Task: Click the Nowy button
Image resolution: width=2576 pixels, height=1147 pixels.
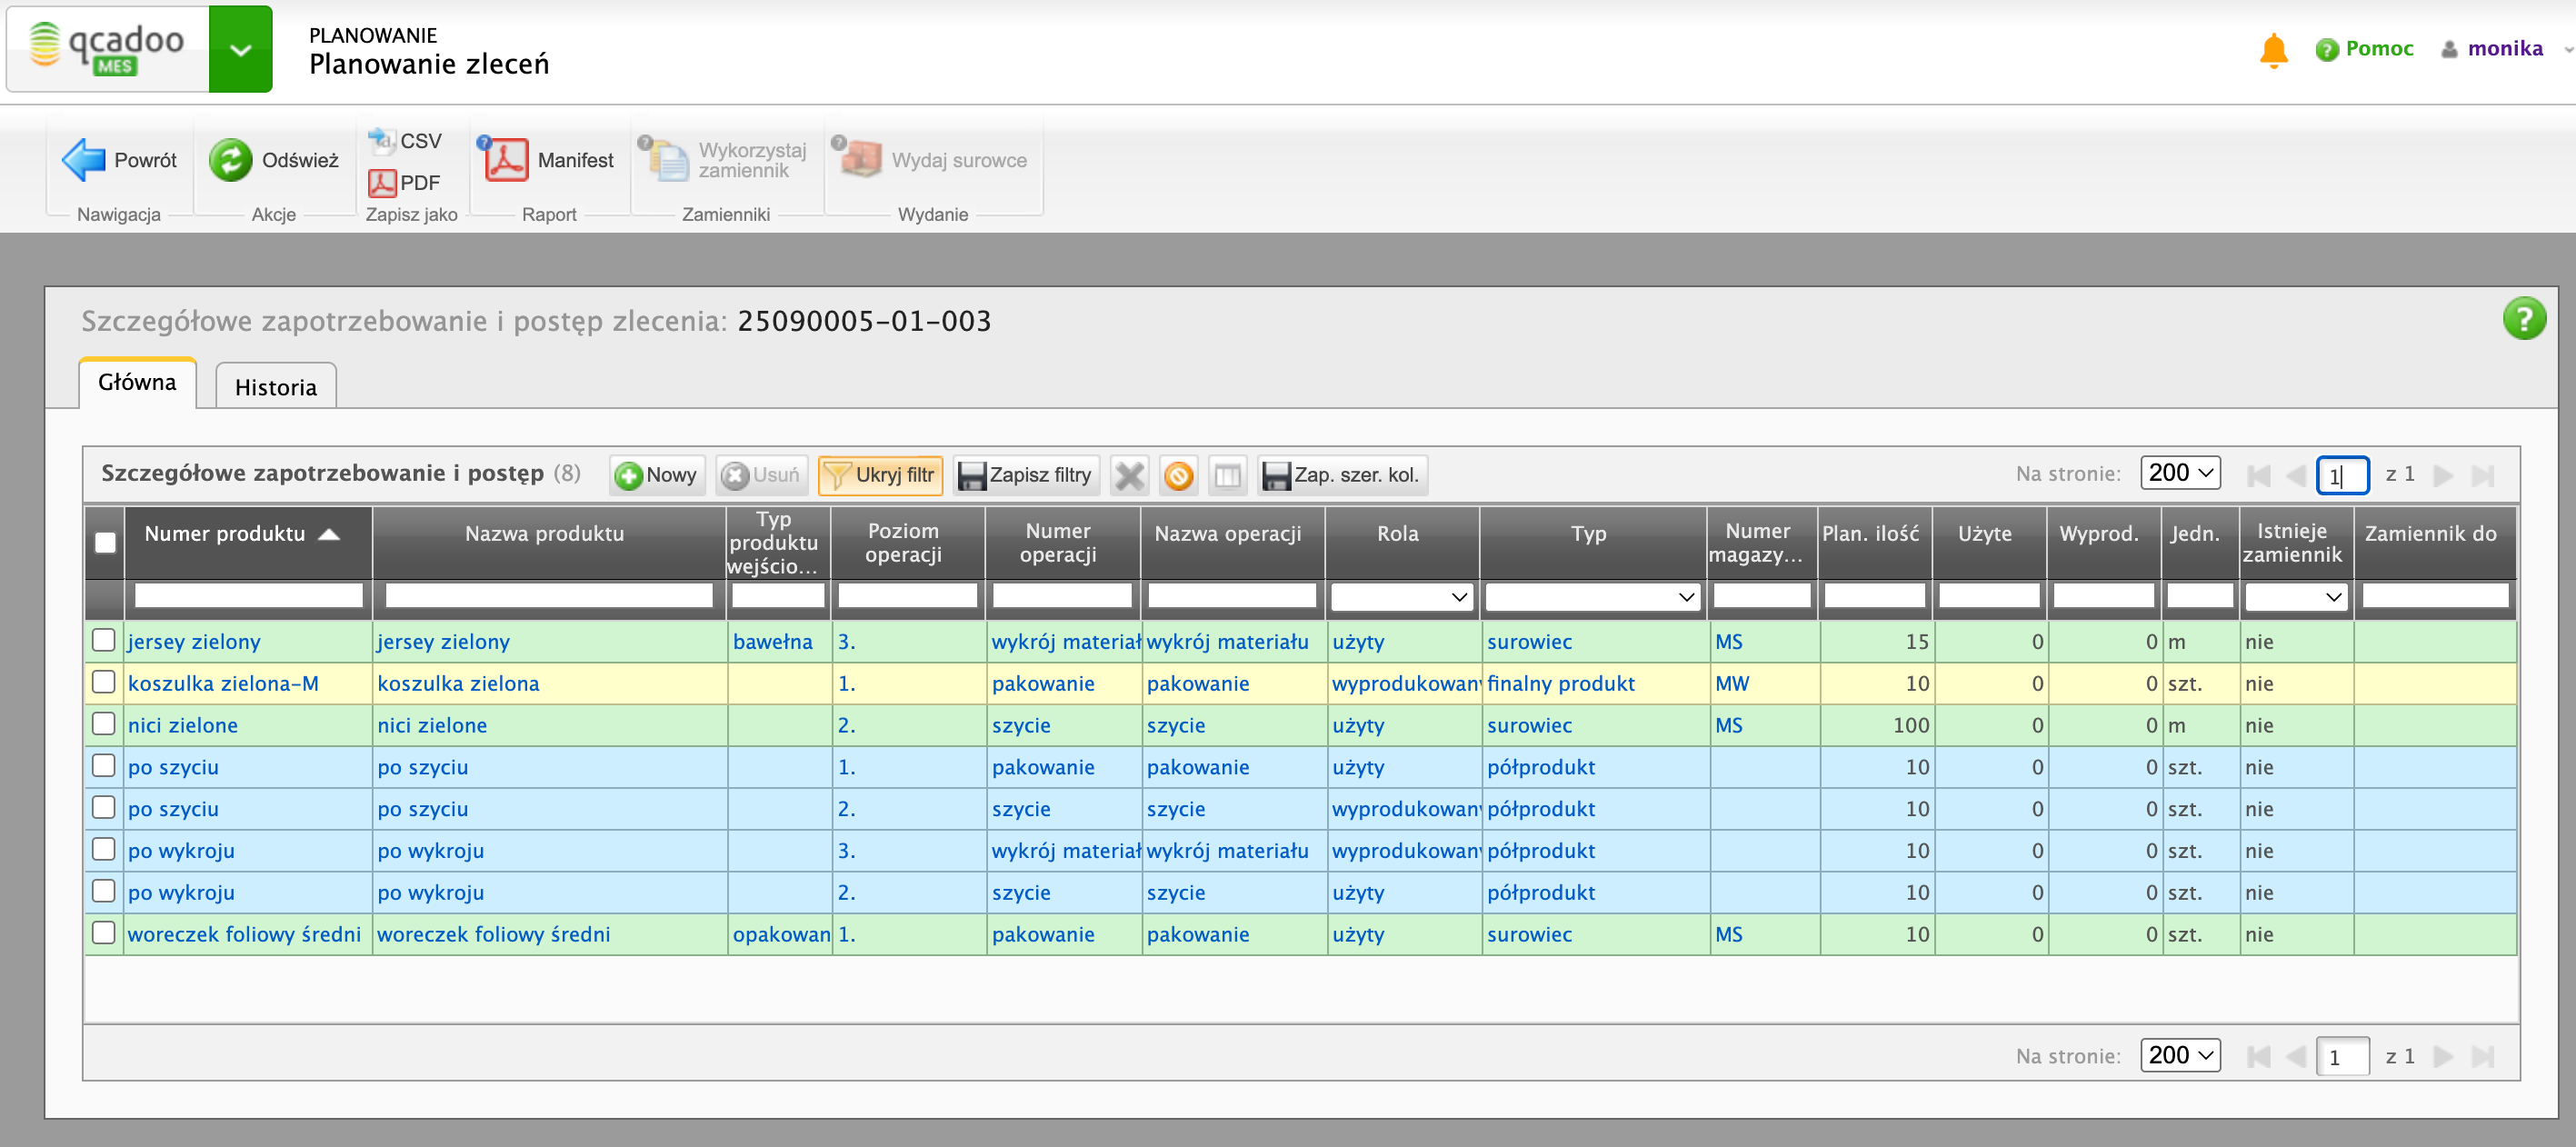Action: point(657,475)
